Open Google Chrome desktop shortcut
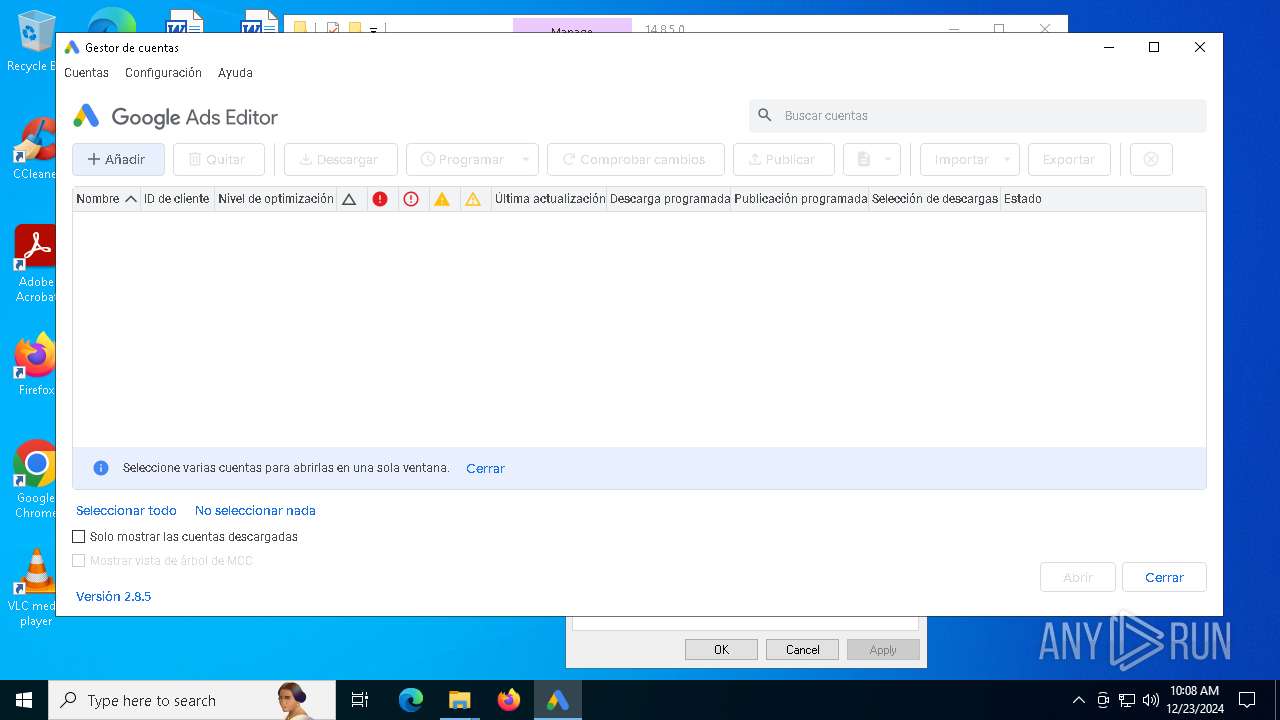This screenshot has height=720, width=1280. [36, 480]
